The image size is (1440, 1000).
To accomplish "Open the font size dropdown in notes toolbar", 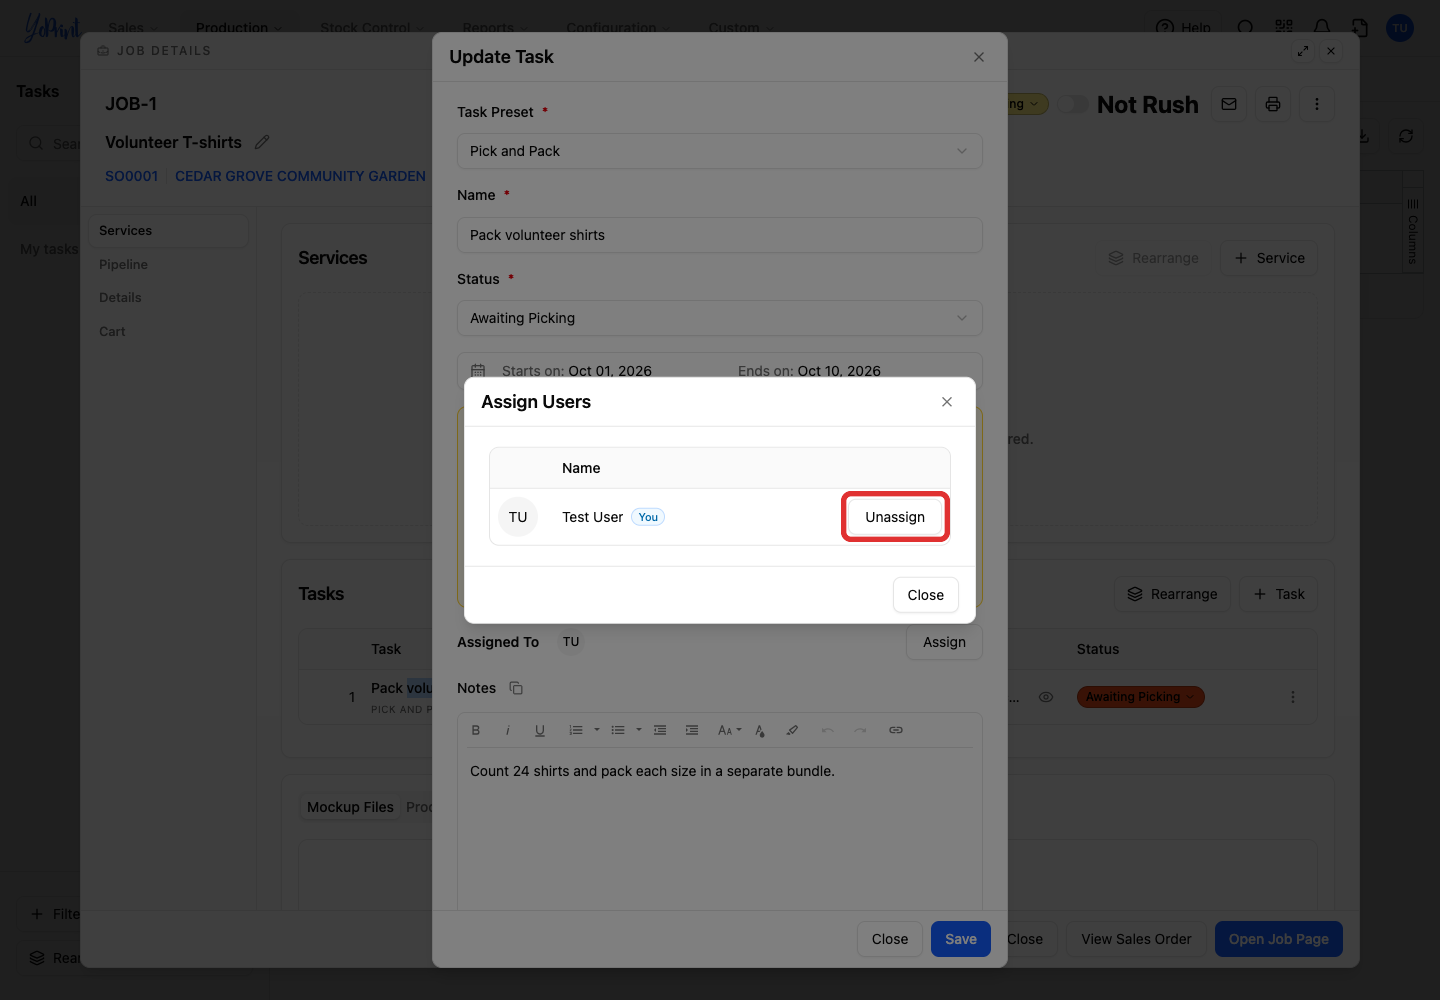I will [730, 730].
